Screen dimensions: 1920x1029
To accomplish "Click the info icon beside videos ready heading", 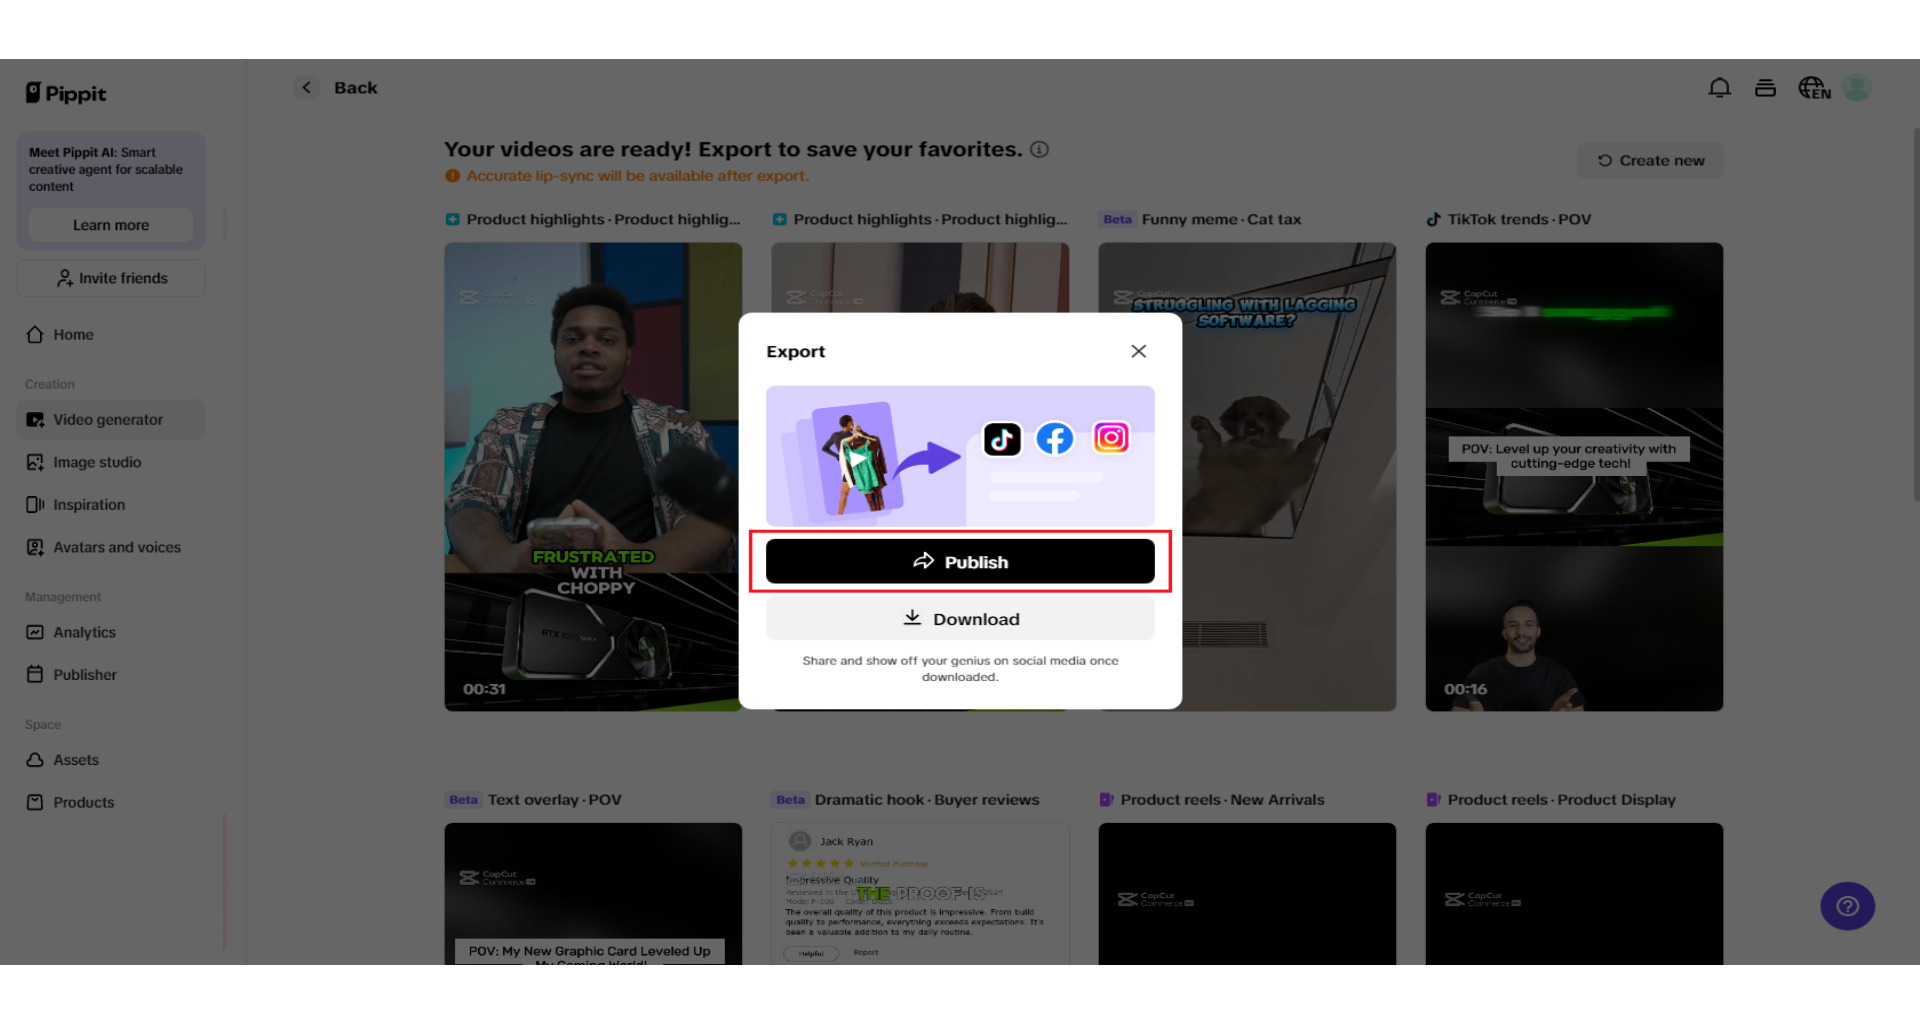I will pyautogui.click(x=1039, y=149).
